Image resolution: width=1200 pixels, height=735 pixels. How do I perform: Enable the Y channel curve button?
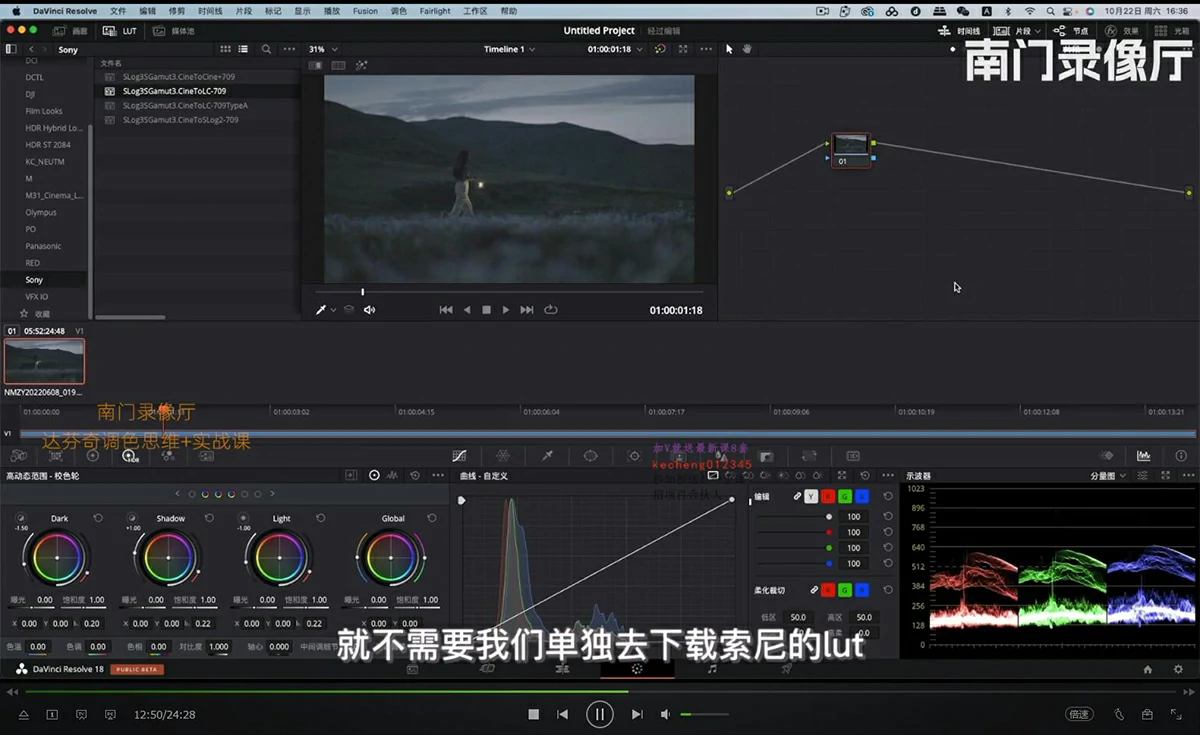coord(811,496)
